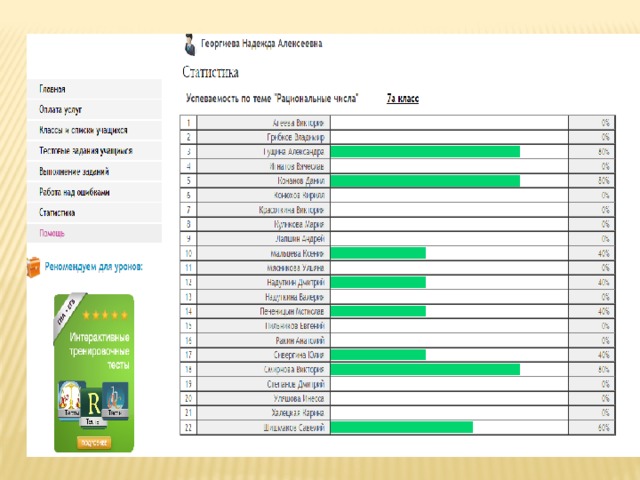Viewport: 640px width, 480px height.
Task: Click the 40% value in row 17
Action: [x=604, y=355]
